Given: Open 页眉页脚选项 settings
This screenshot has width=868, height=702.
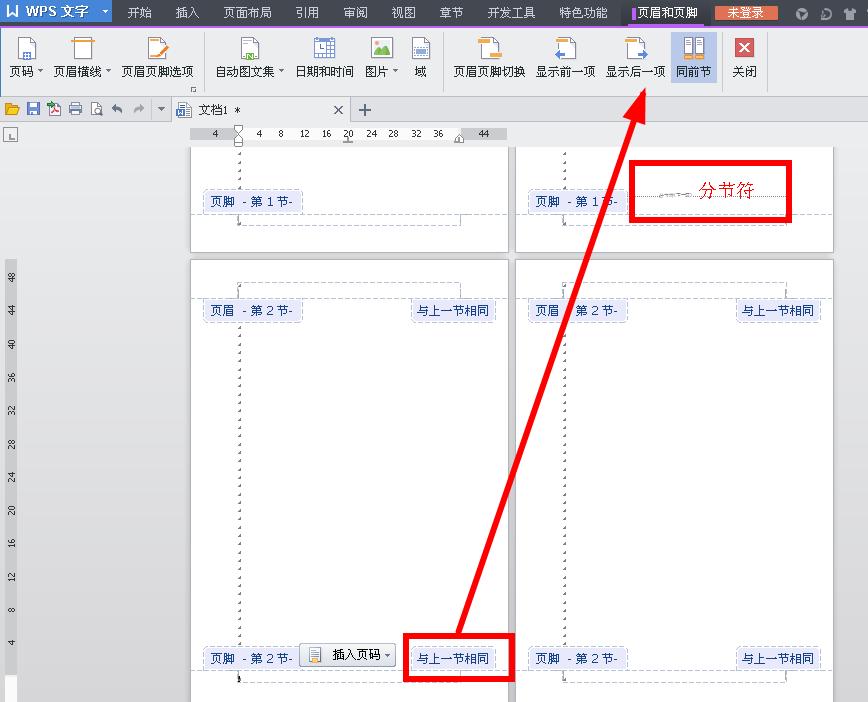Looking at the screenshot, I should [x=157, y=57].
